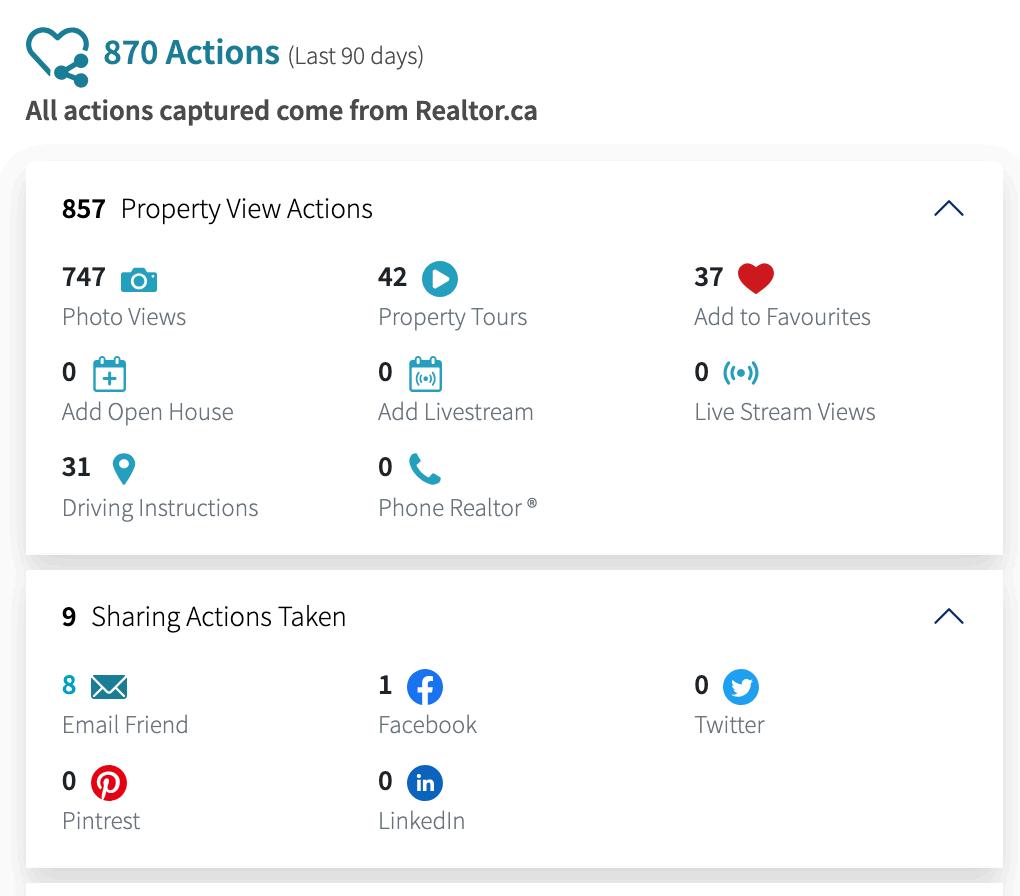
Task: Click the red heart Favourites icon
Action: [x=755, y=278]
